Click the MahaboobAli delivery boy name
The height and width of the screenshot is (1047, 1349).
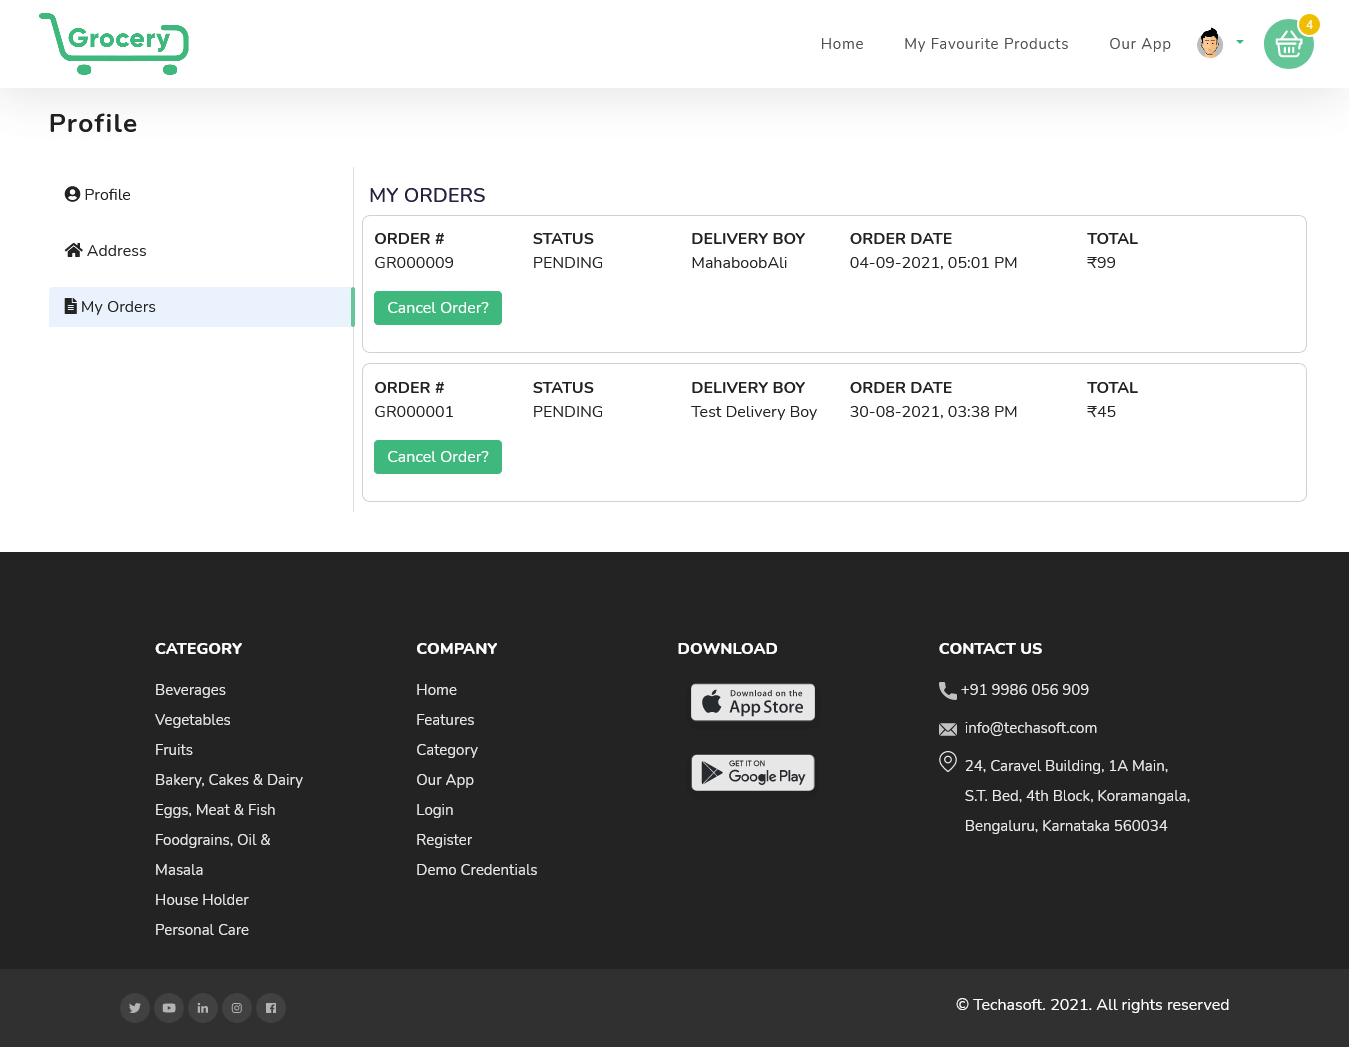739,263
